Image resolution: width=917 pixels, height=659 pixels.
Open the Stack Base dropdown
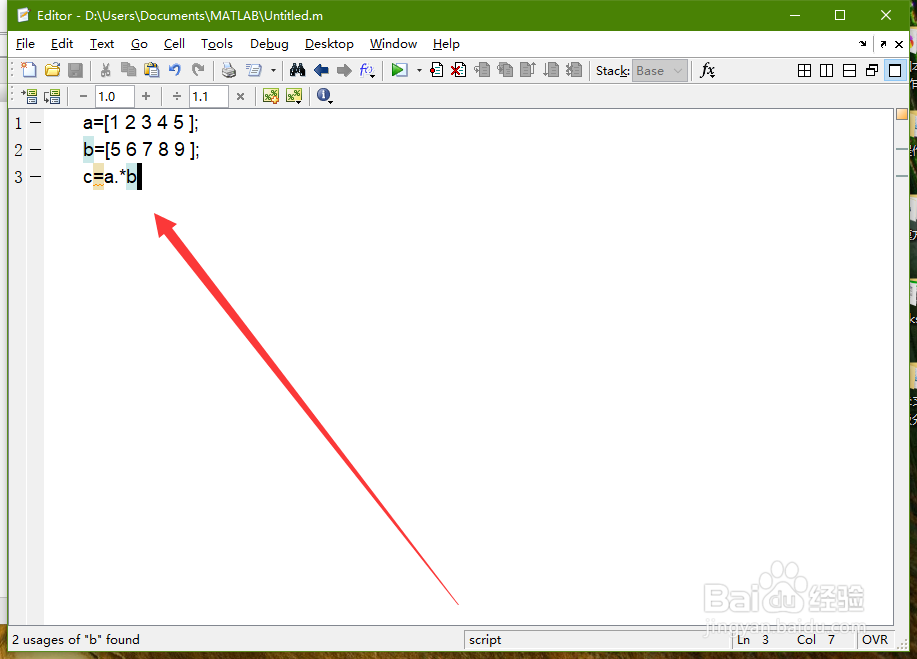pos(659,71)
